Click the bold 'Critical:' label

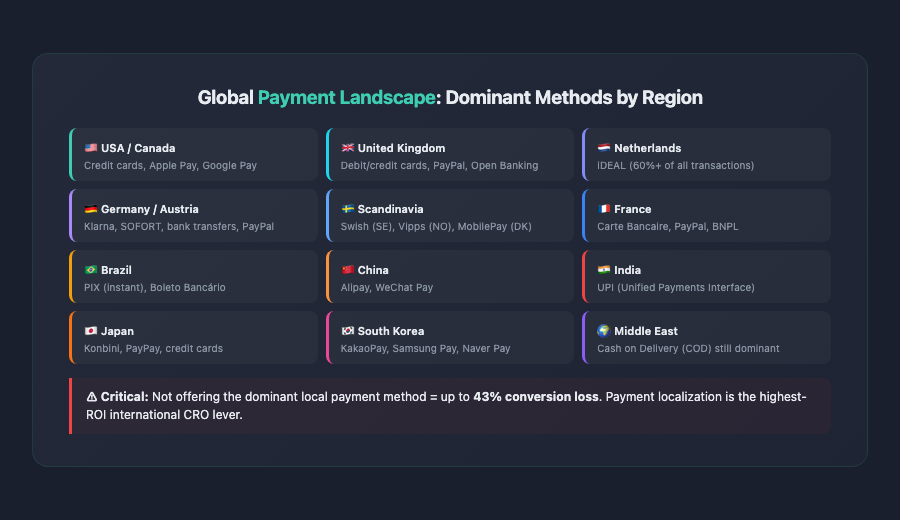125,397
